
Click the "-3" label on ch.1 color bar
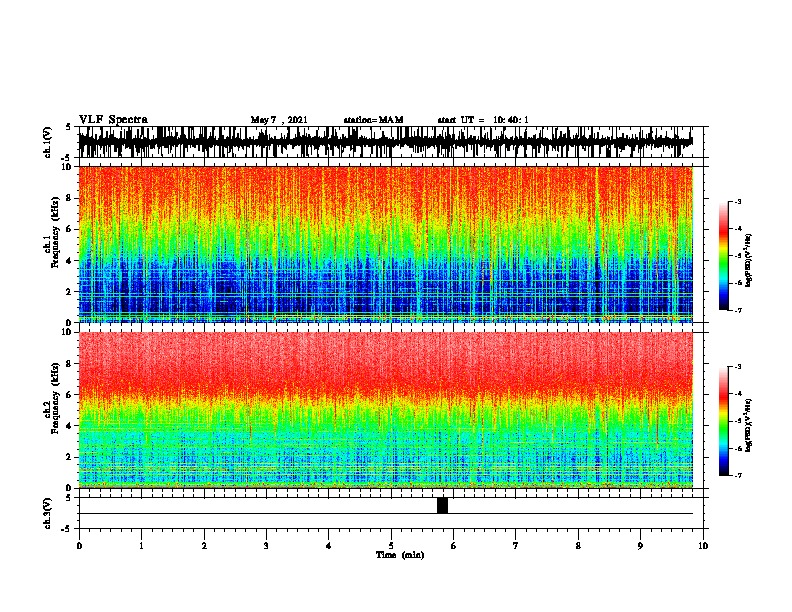pos(737,202)
